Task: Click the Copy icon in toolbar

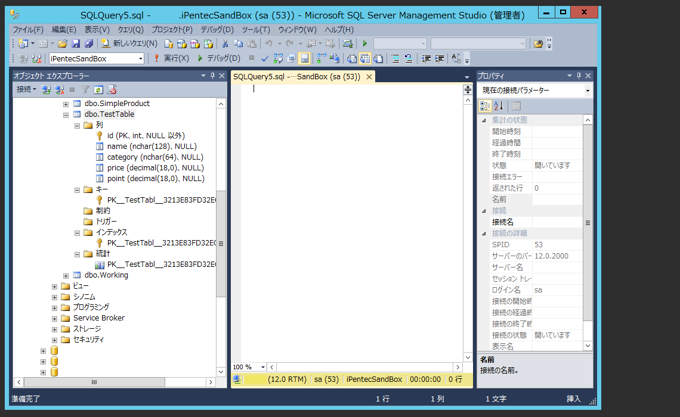Action: (238, 44)
